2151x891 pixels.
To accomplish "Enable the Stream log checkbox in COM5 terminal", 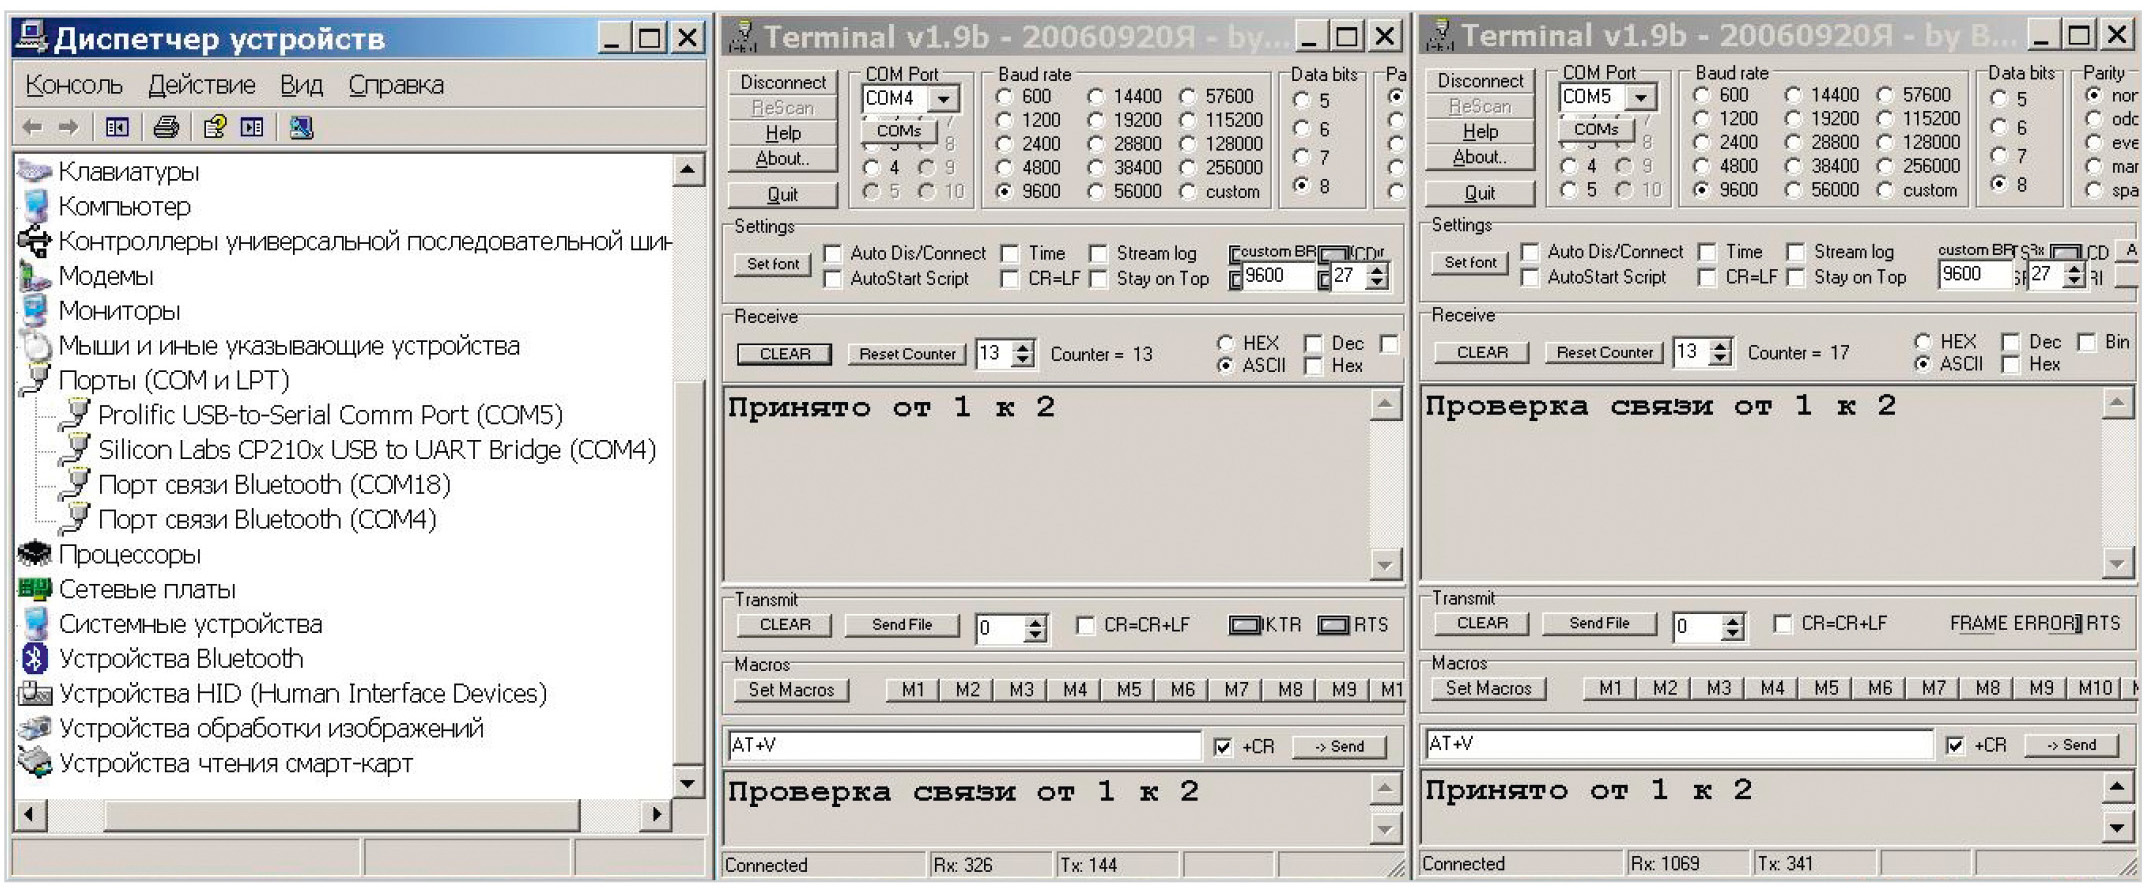I will [1796, 252].
